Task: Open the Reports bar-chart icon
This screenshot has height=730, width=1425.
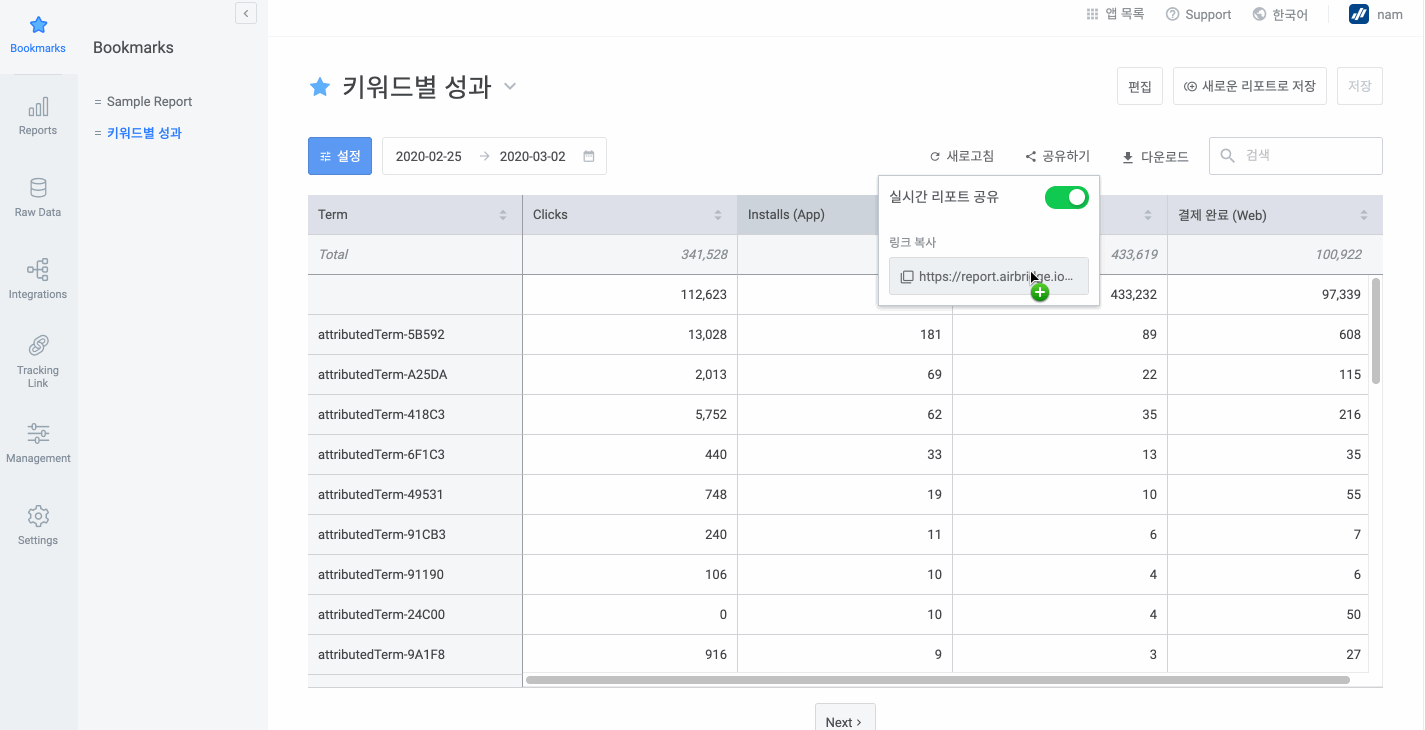Action: [38, 108]
